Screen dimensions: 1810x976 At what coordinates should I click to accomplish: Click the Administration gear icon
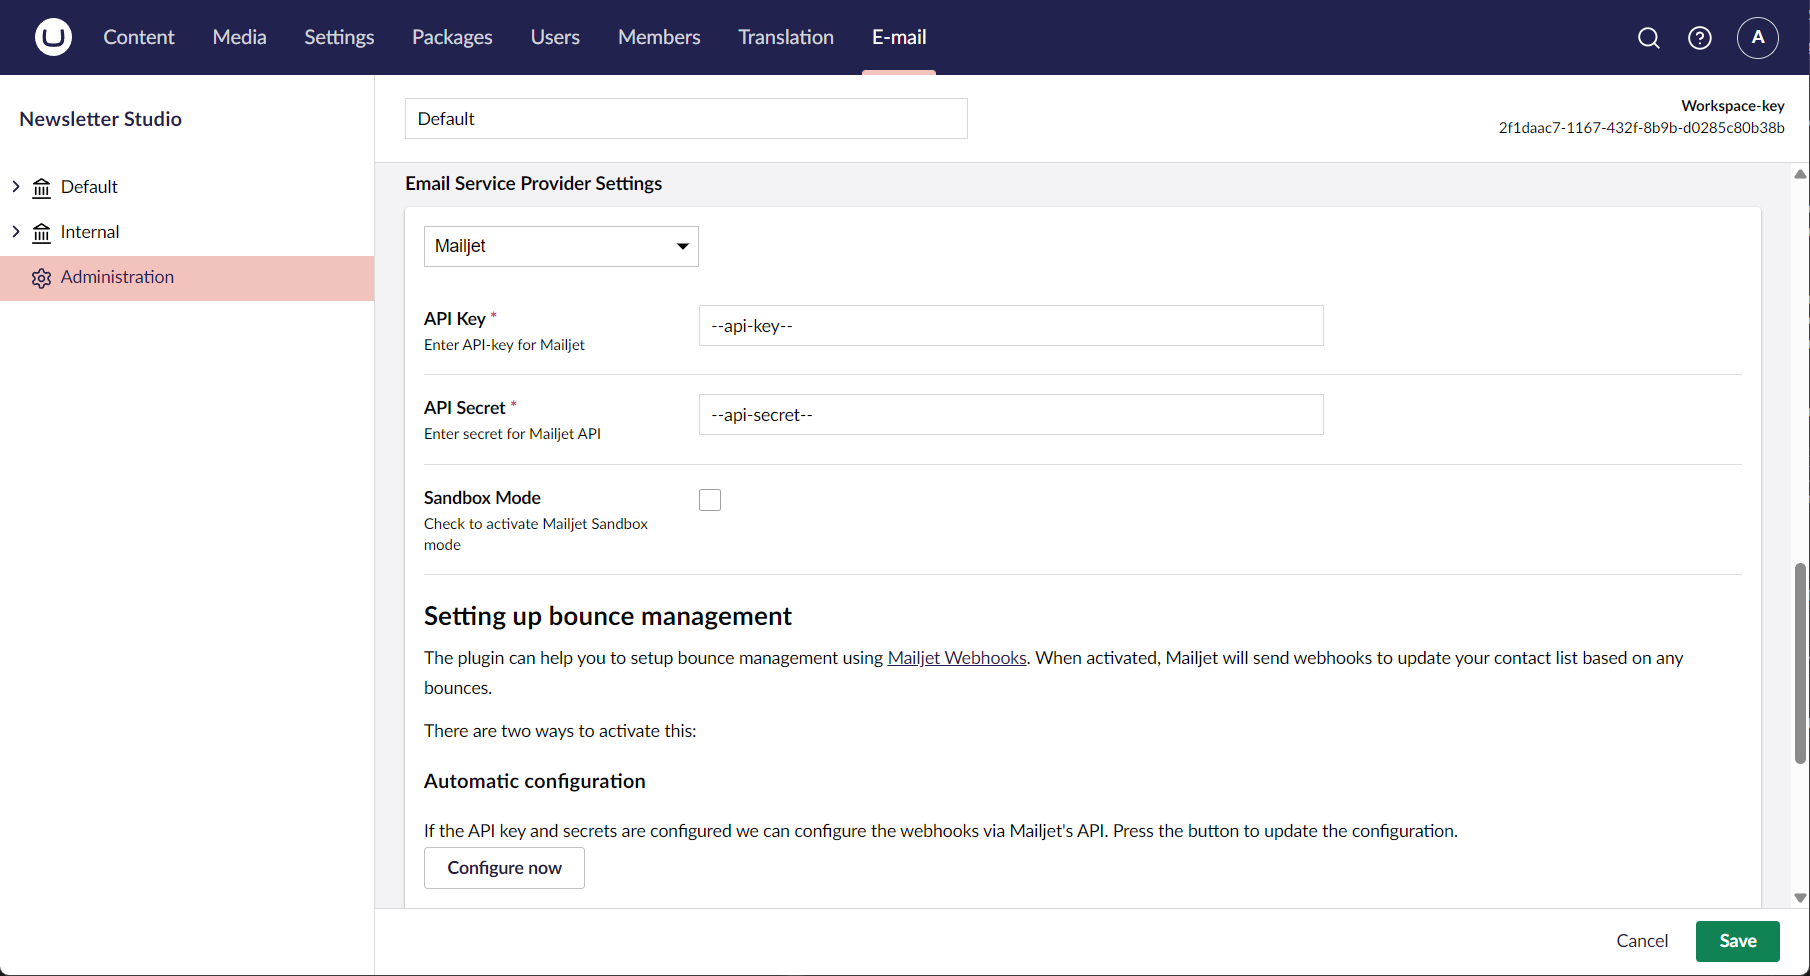(41, 278)
